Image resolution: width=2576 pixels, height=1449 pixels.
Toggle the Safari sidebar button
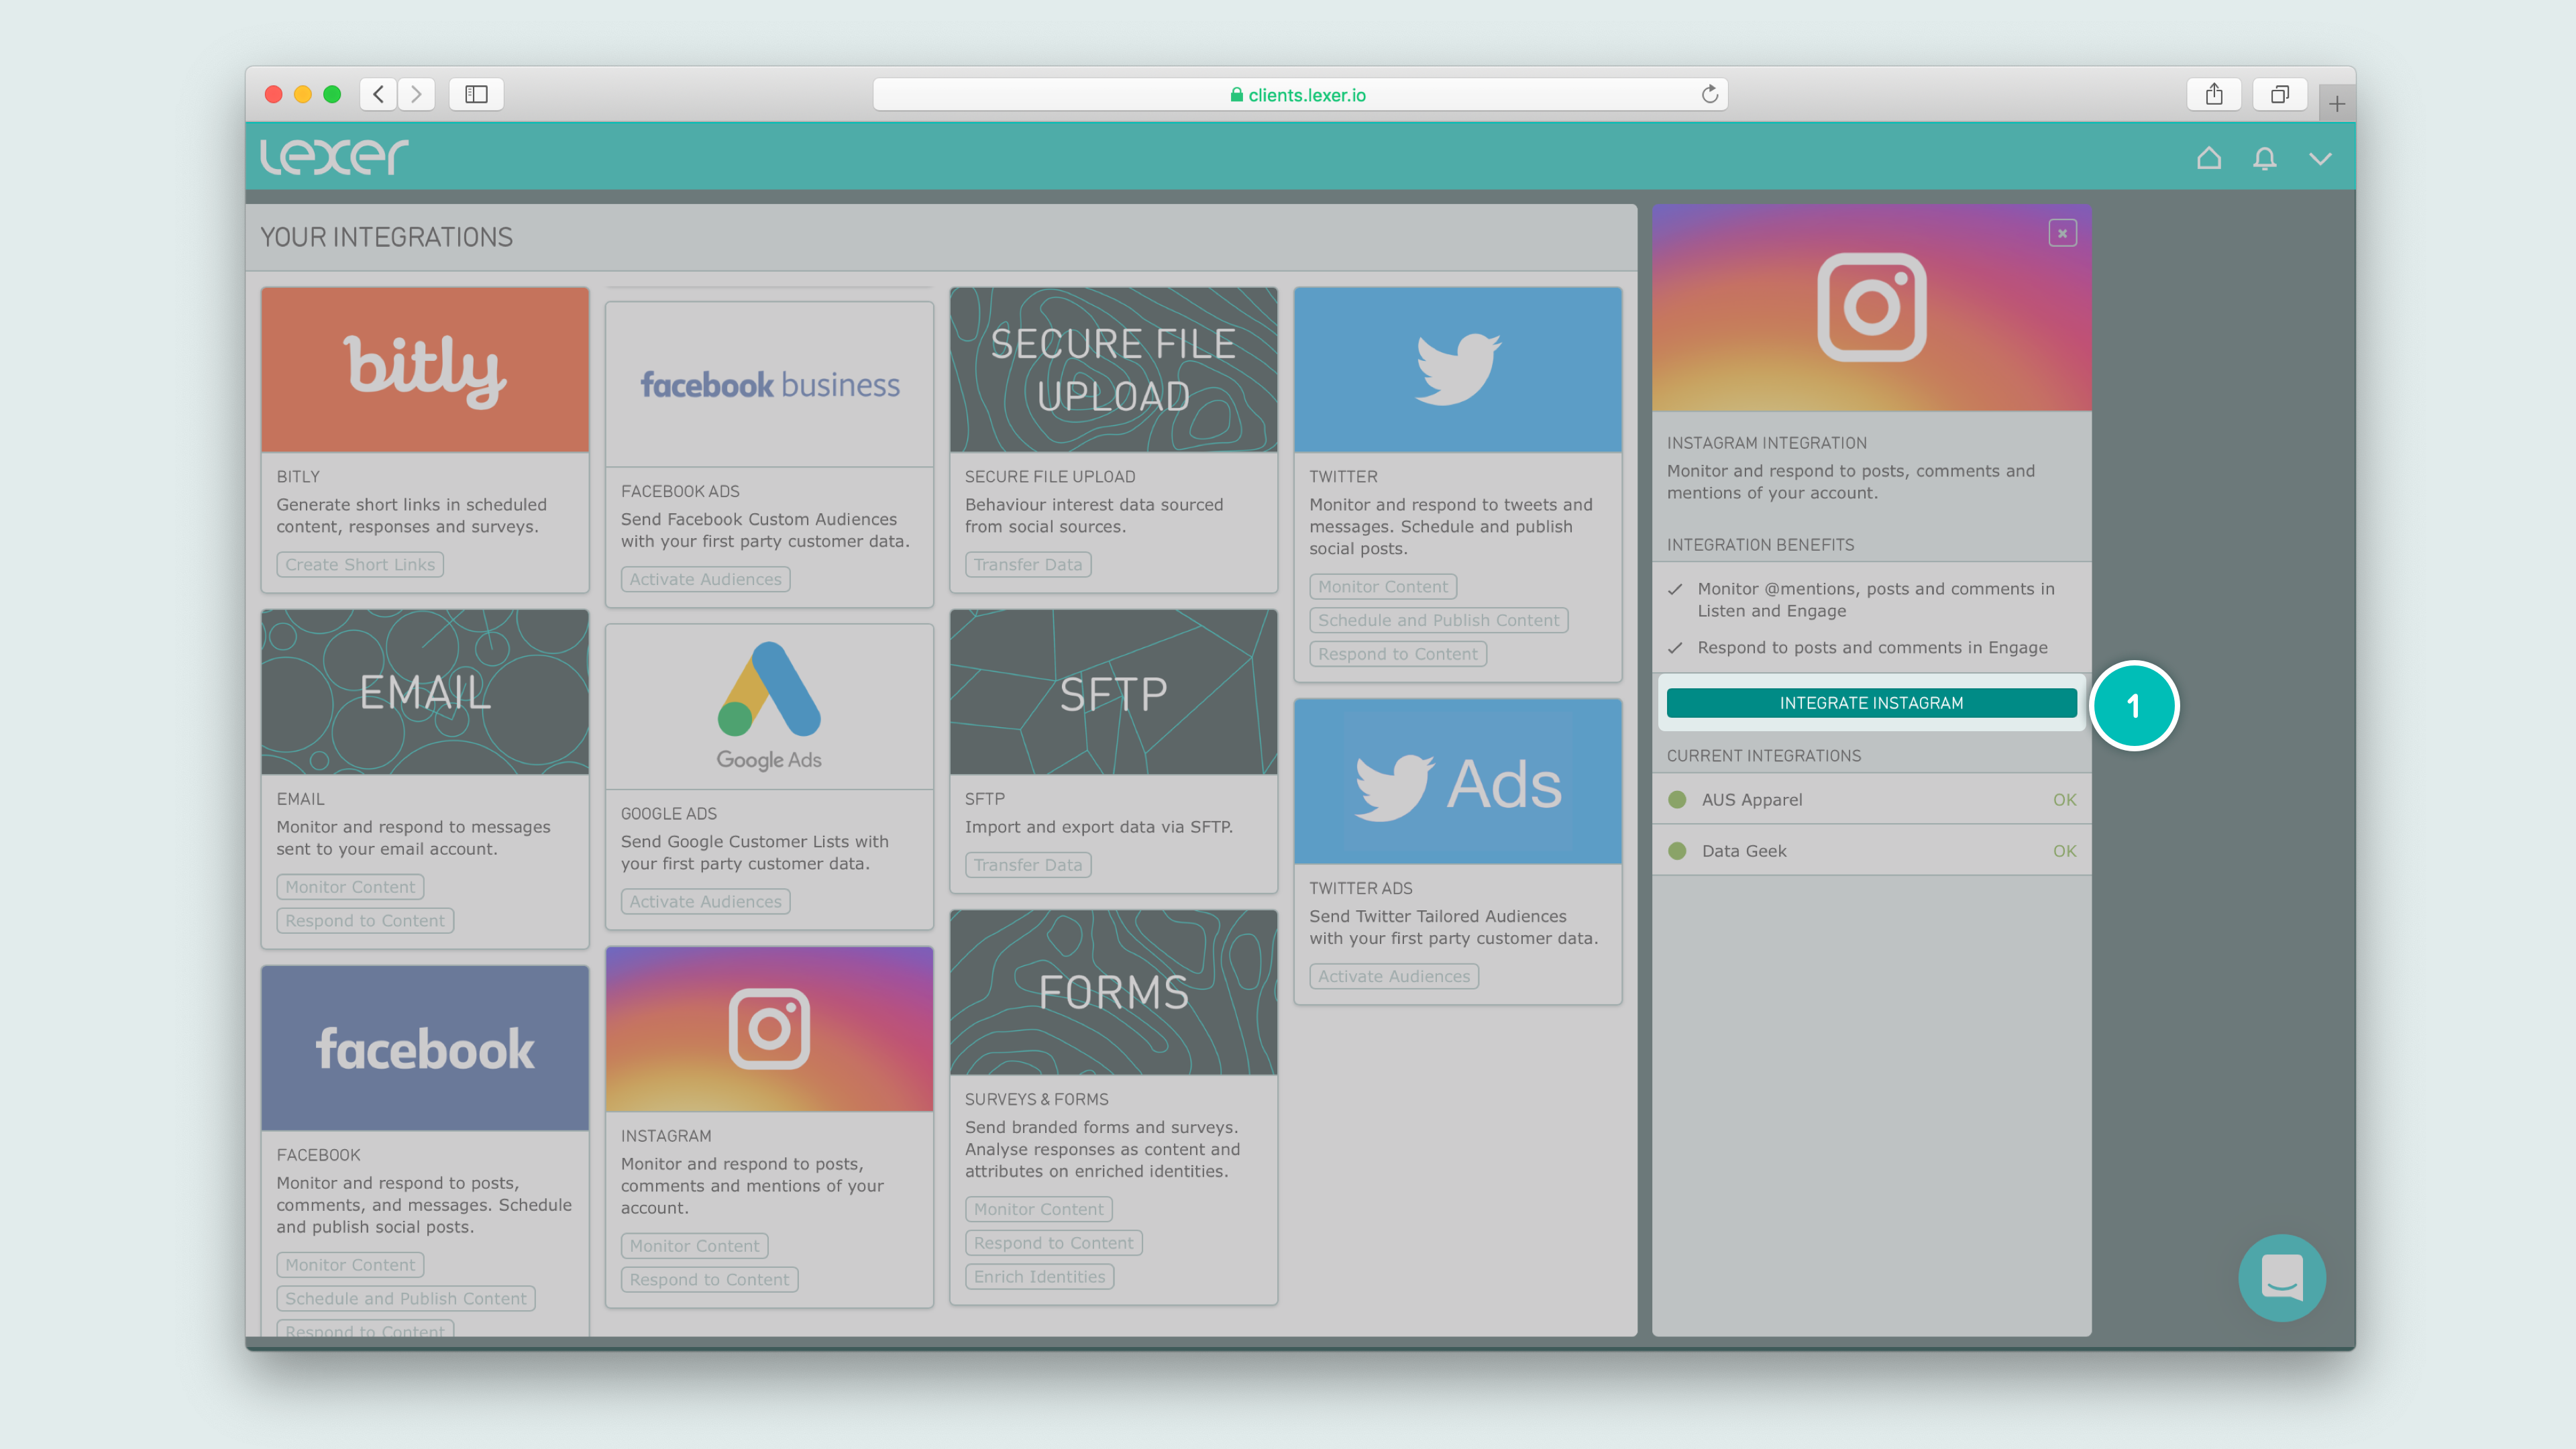(476, 94)
